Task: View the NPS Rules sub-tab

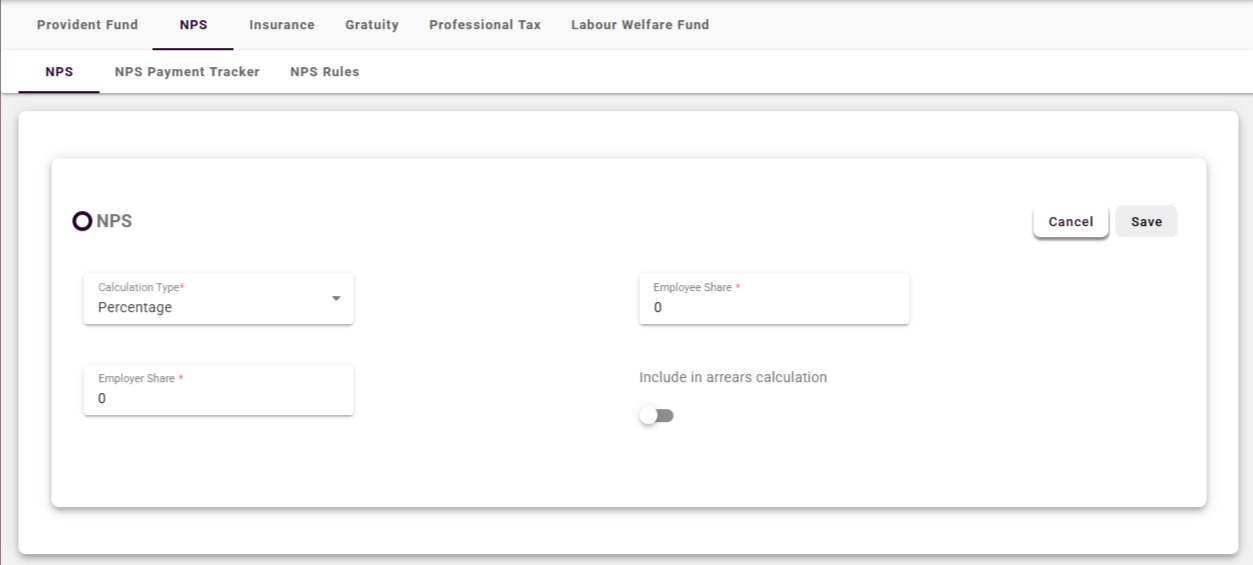Action: 324,72
